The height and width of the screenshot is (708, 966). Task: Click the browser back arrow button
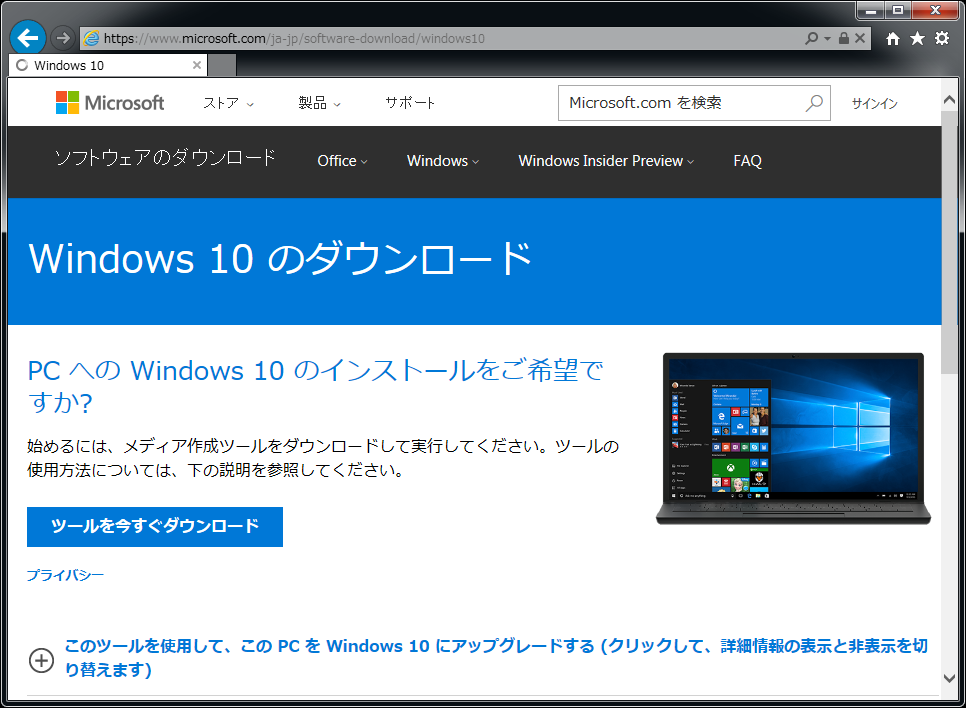click(27, 38)
